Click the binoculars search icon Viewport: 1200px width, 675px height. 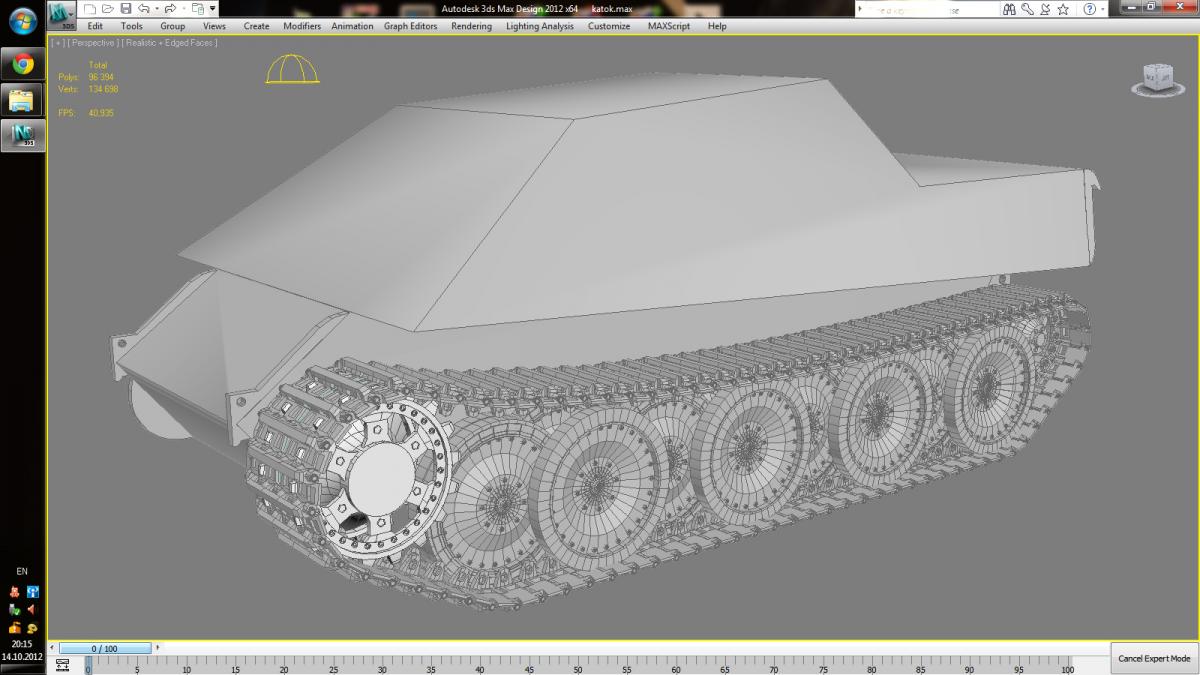click(1009, 9)
